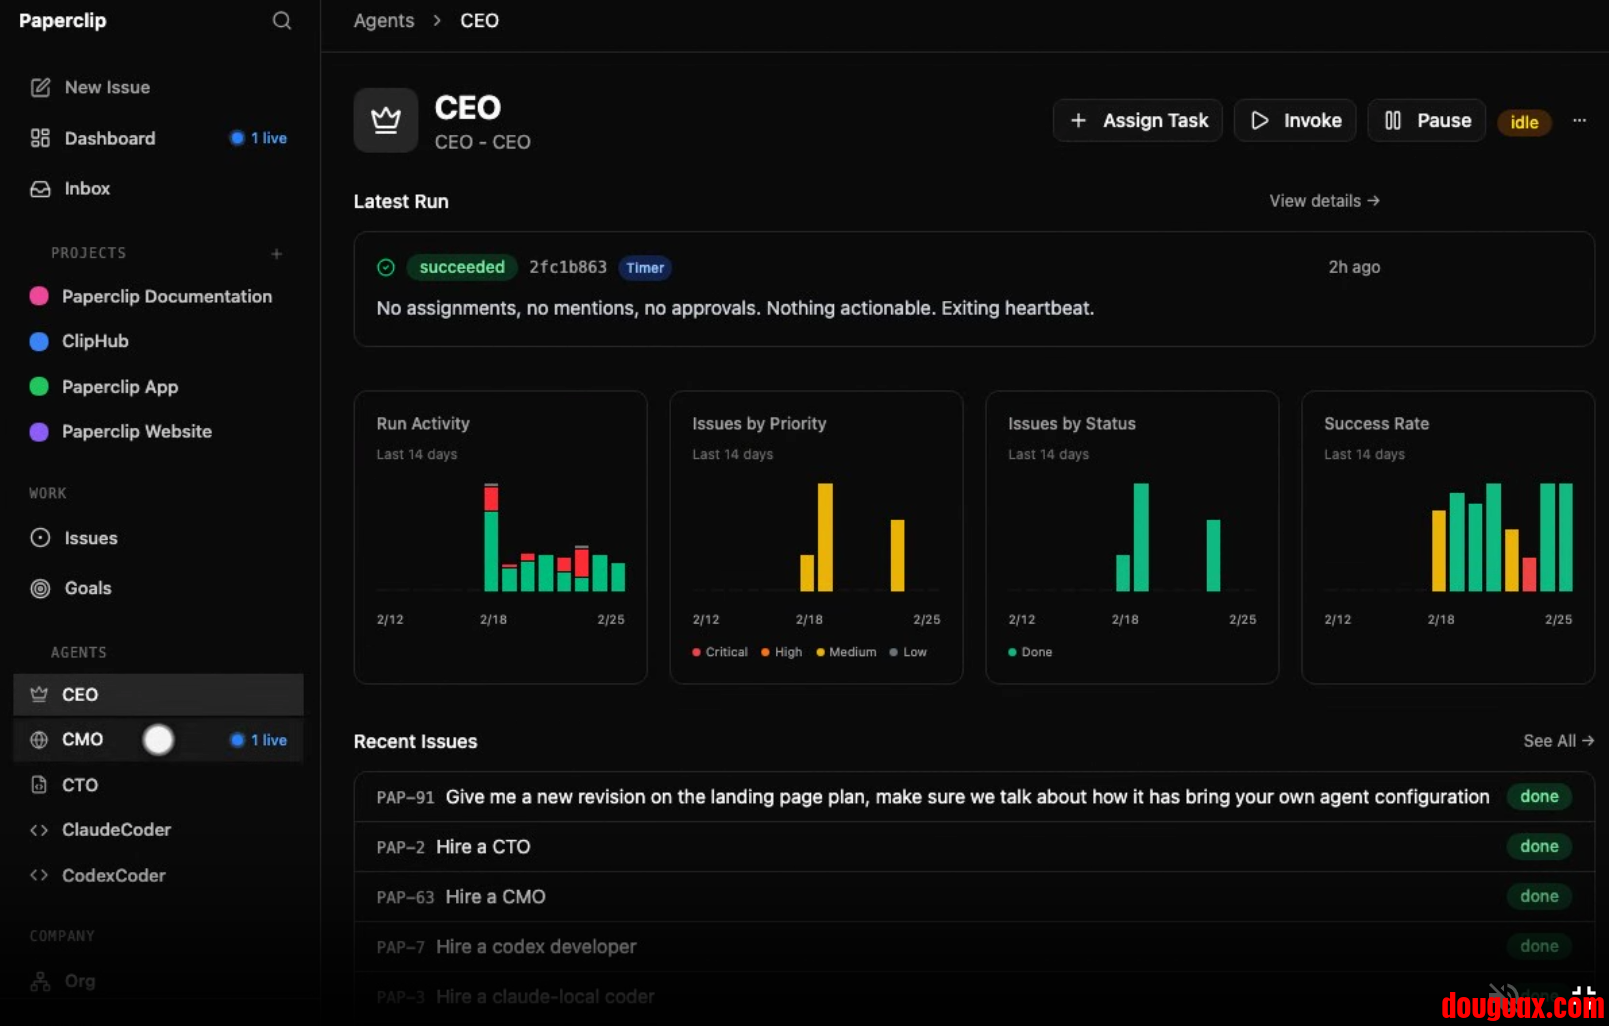Open View details for latest run
The image size is (1609, 1026).
click(x=1324, y=201)
